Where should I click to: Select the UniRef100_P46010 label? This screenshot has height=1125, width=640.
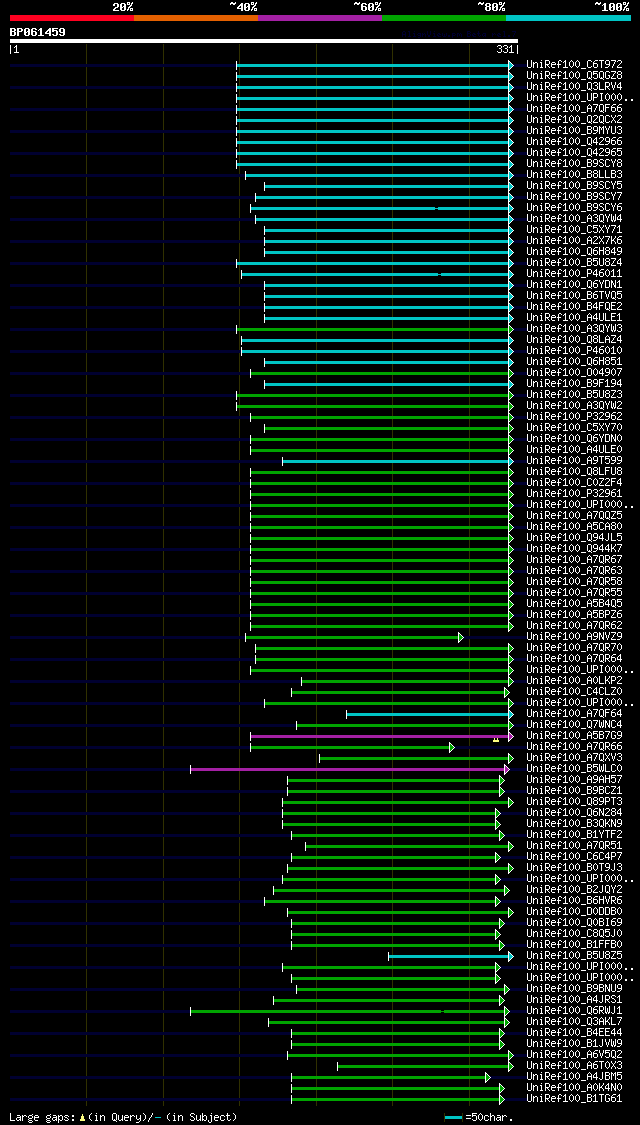coord(574,351)
